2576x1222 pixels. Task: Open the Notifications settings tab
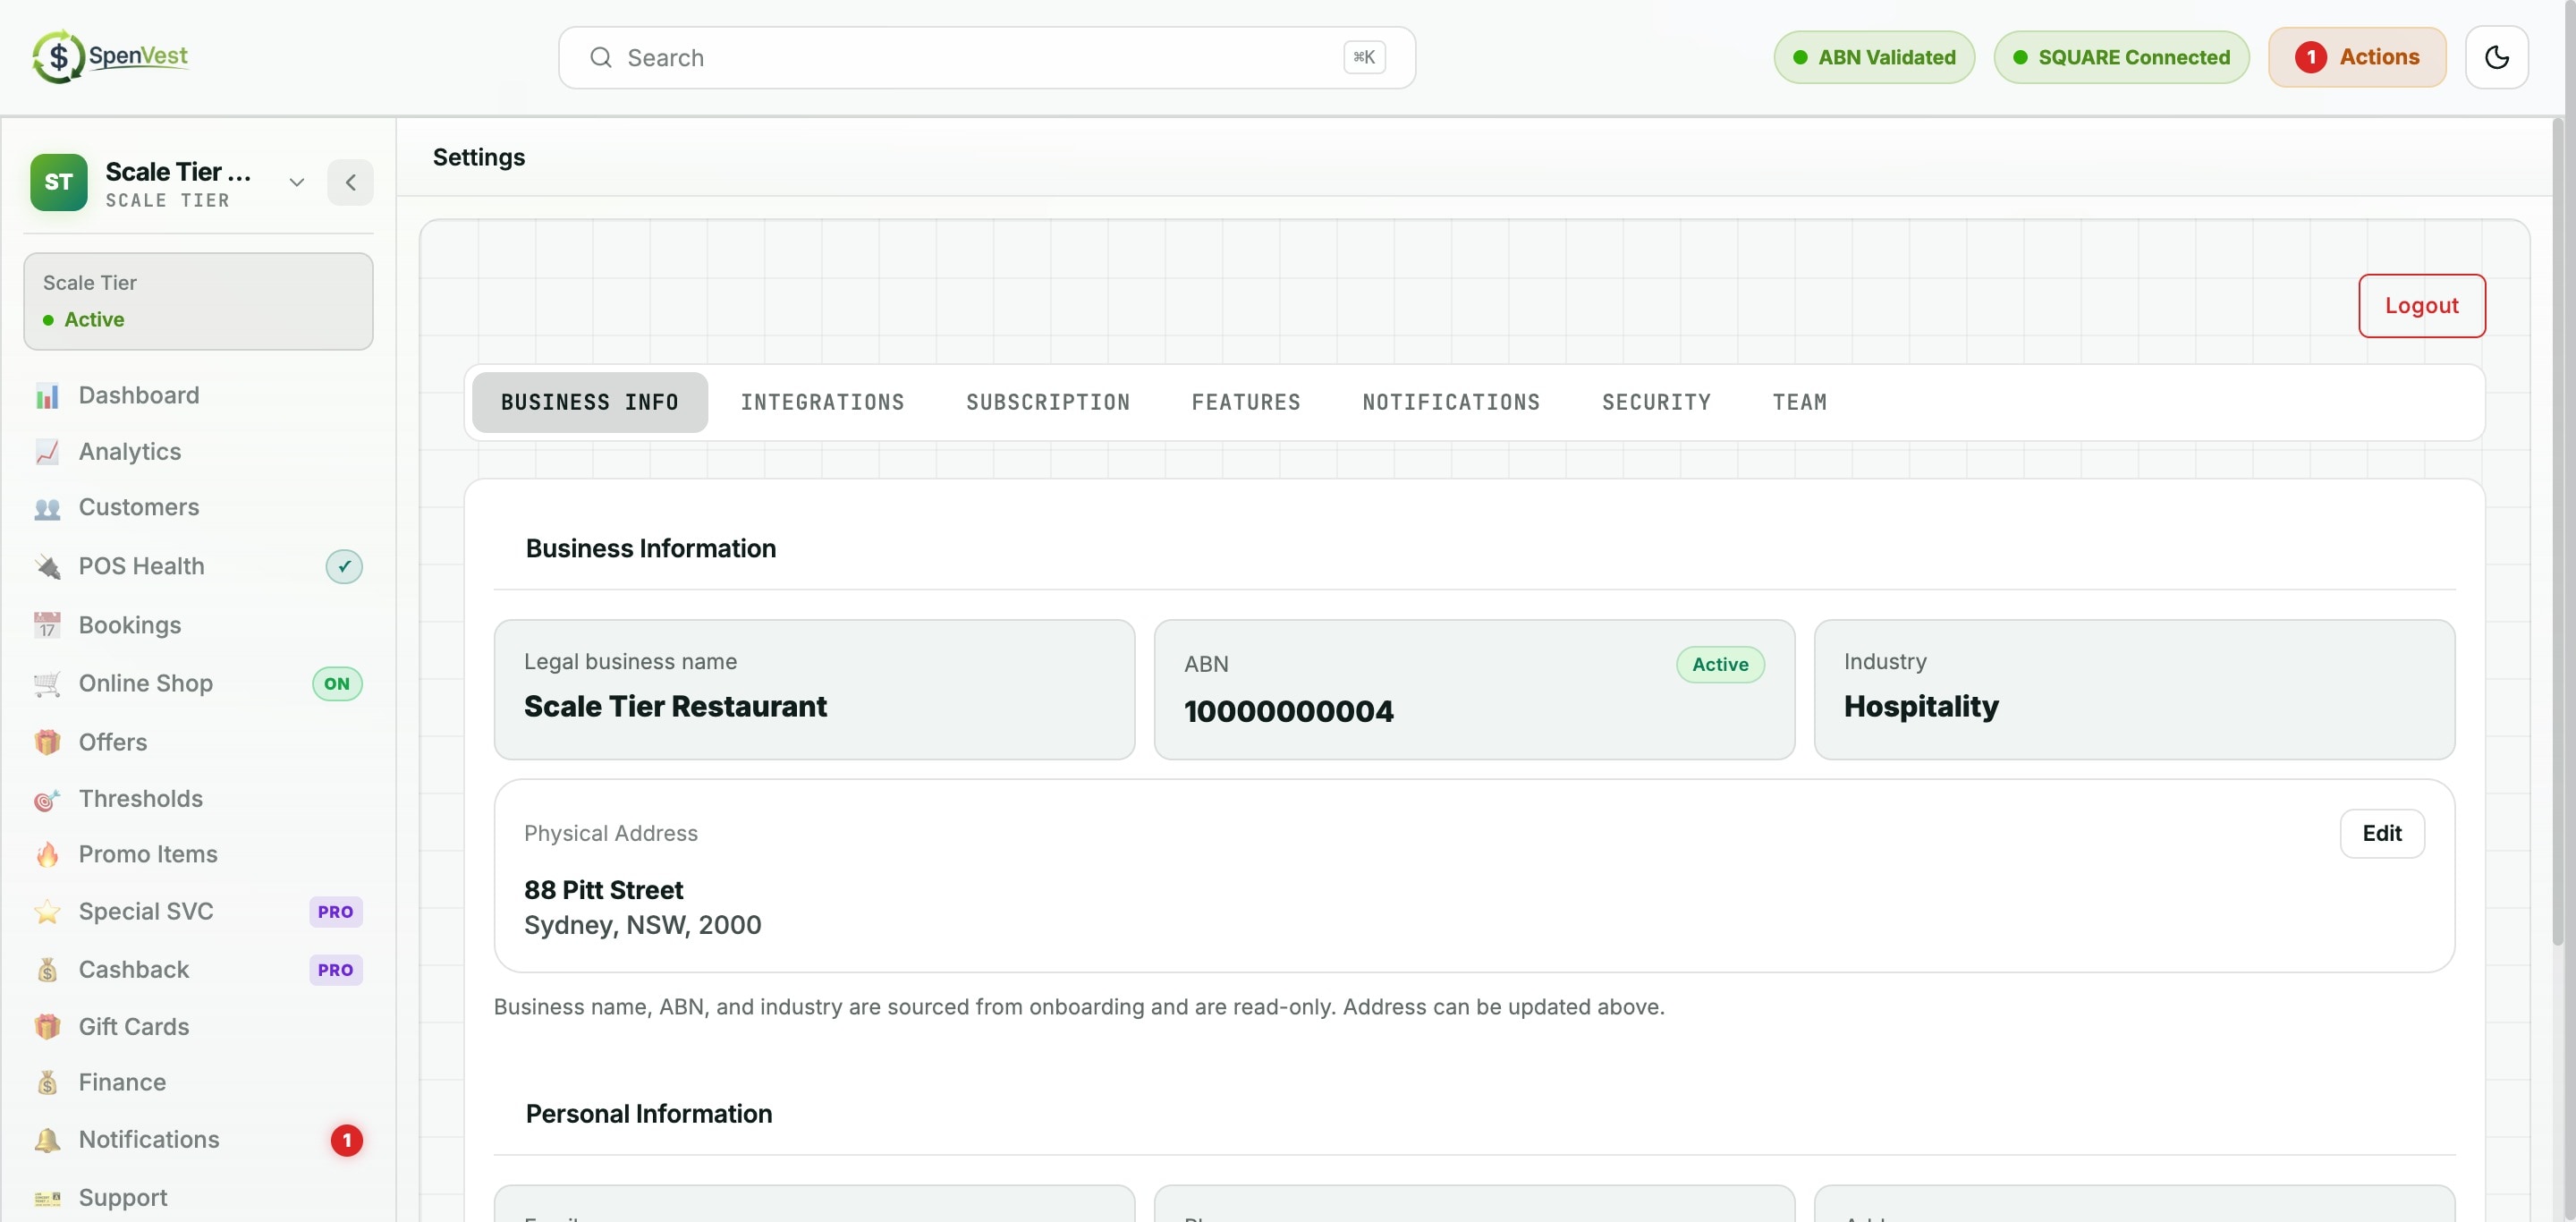click(x=1451, y=402)
